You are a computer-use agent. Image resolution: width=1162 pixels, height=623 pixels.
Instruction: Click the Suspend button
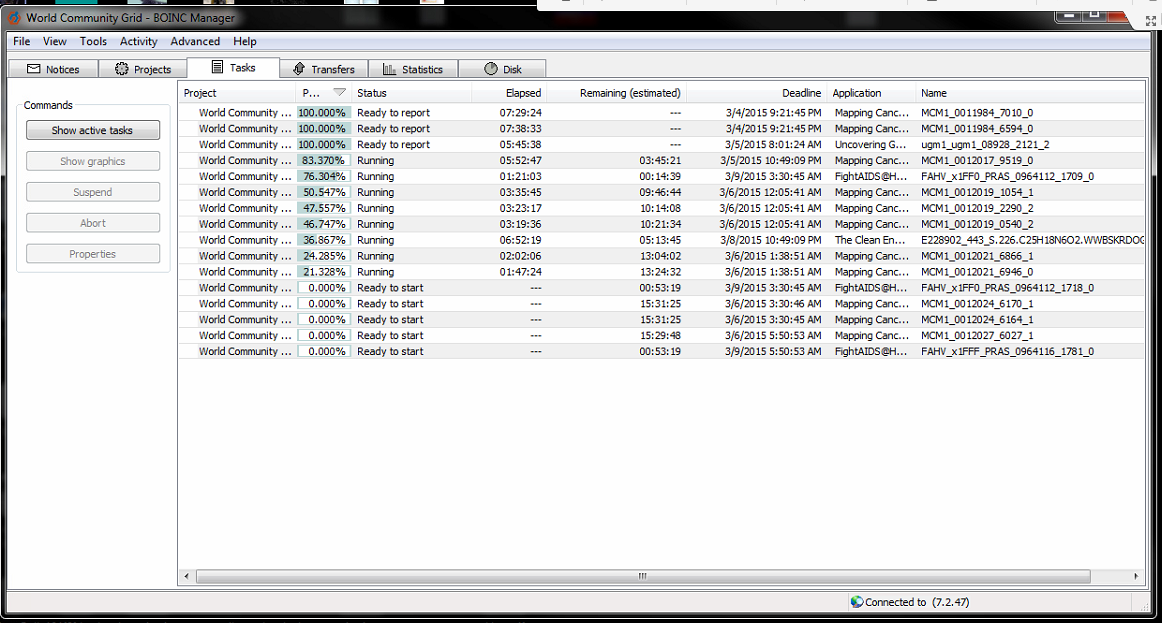[93, 192]
